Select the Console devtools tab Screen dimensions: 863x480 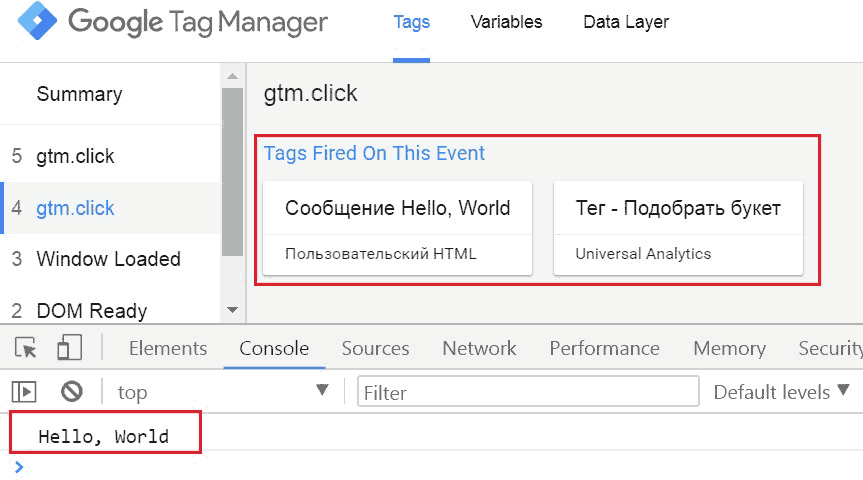pyautogui.click(x=274, y=348)
